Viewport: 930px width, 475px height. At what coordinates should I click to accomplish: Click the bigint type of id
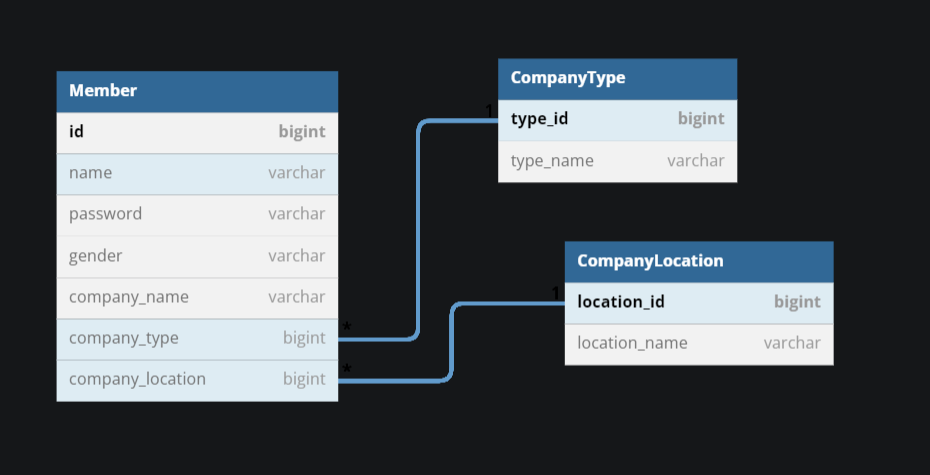302,132
